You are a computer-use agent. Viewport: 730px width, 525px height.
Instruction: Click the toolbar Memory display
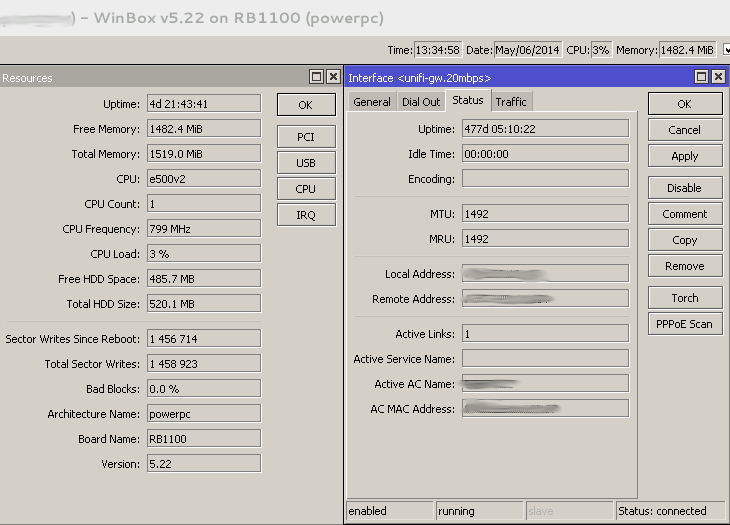[687, 50]
